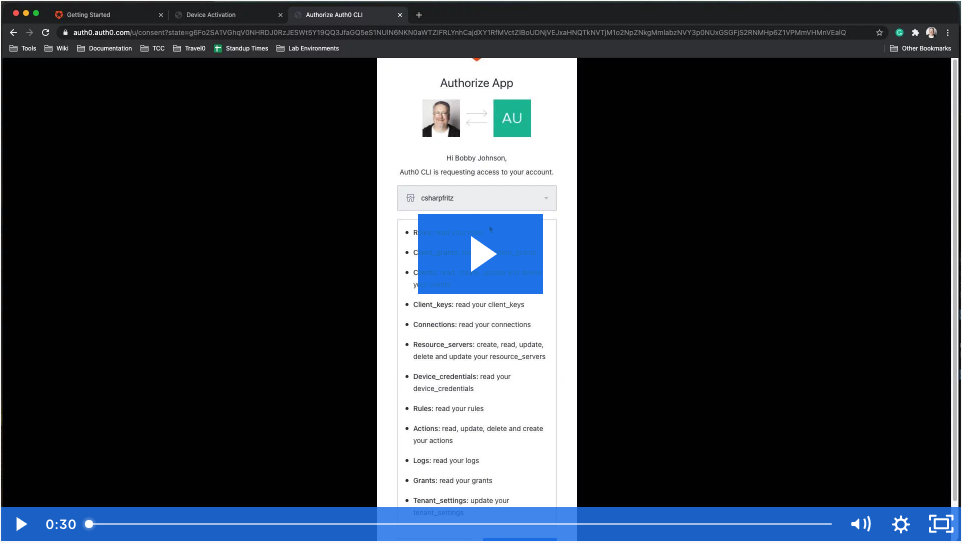Open the Documentation bookmark folder
The height and width of the screenshot is (543, 962).
click(104, 48)
